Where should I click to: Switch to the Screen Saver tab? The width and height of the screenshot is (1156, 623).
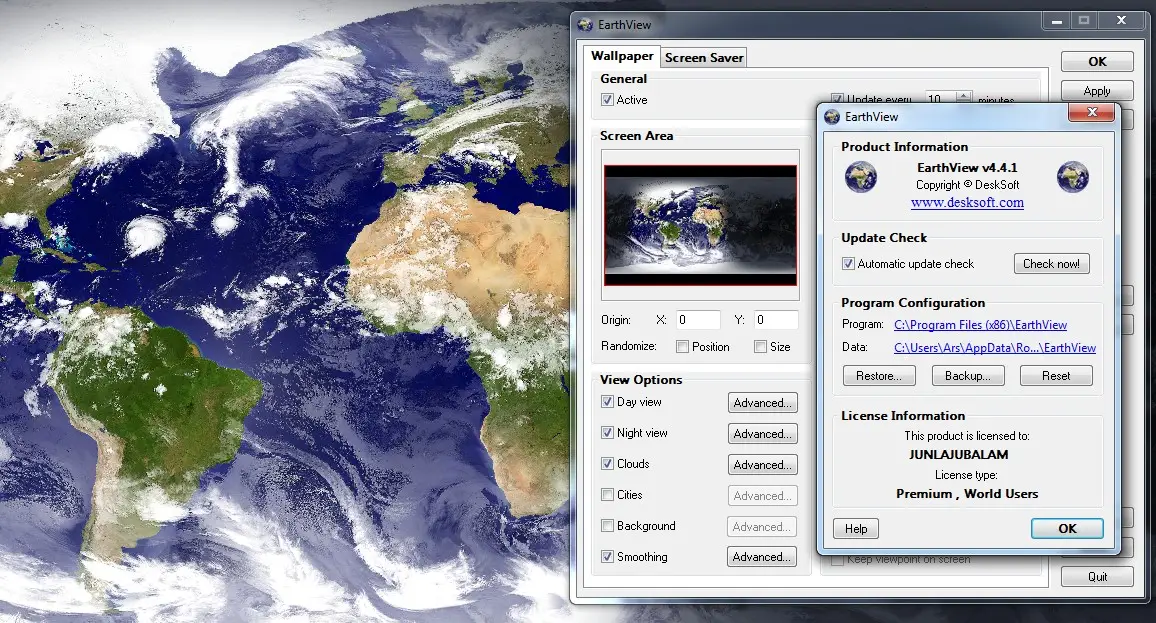point(704,58)
